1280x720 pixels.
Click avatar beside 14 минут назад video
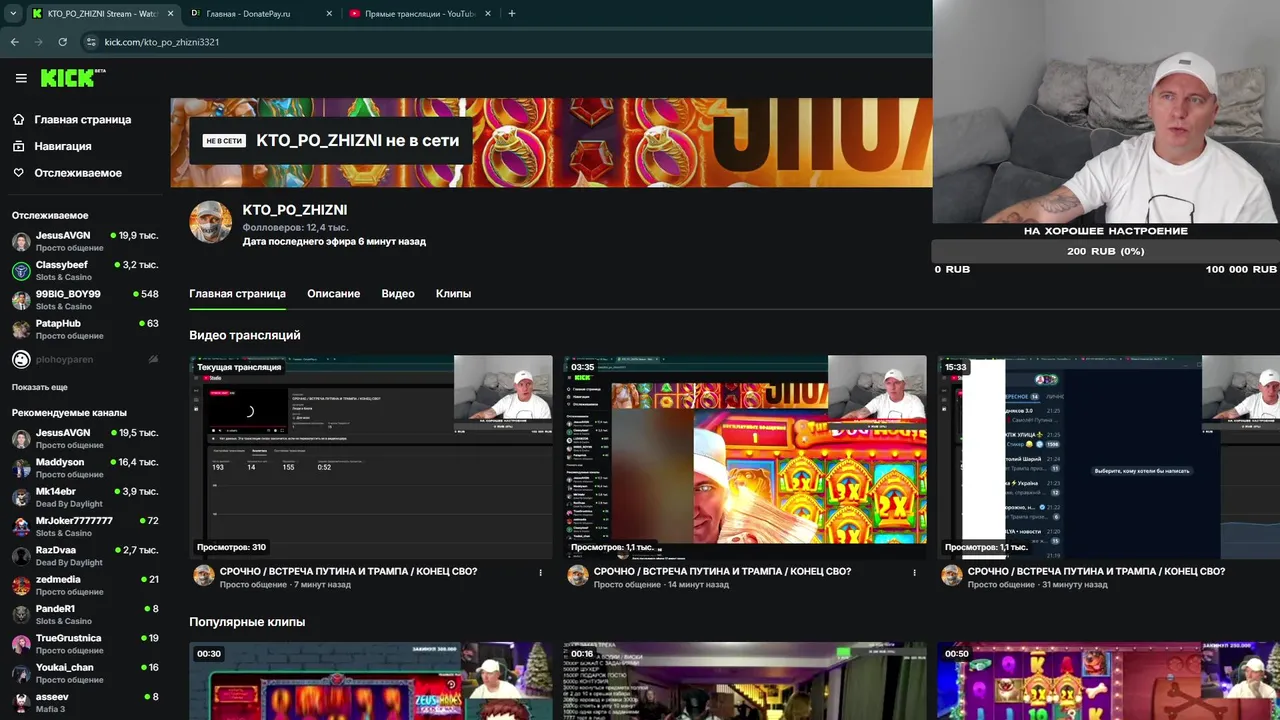(x=578, y=575)
